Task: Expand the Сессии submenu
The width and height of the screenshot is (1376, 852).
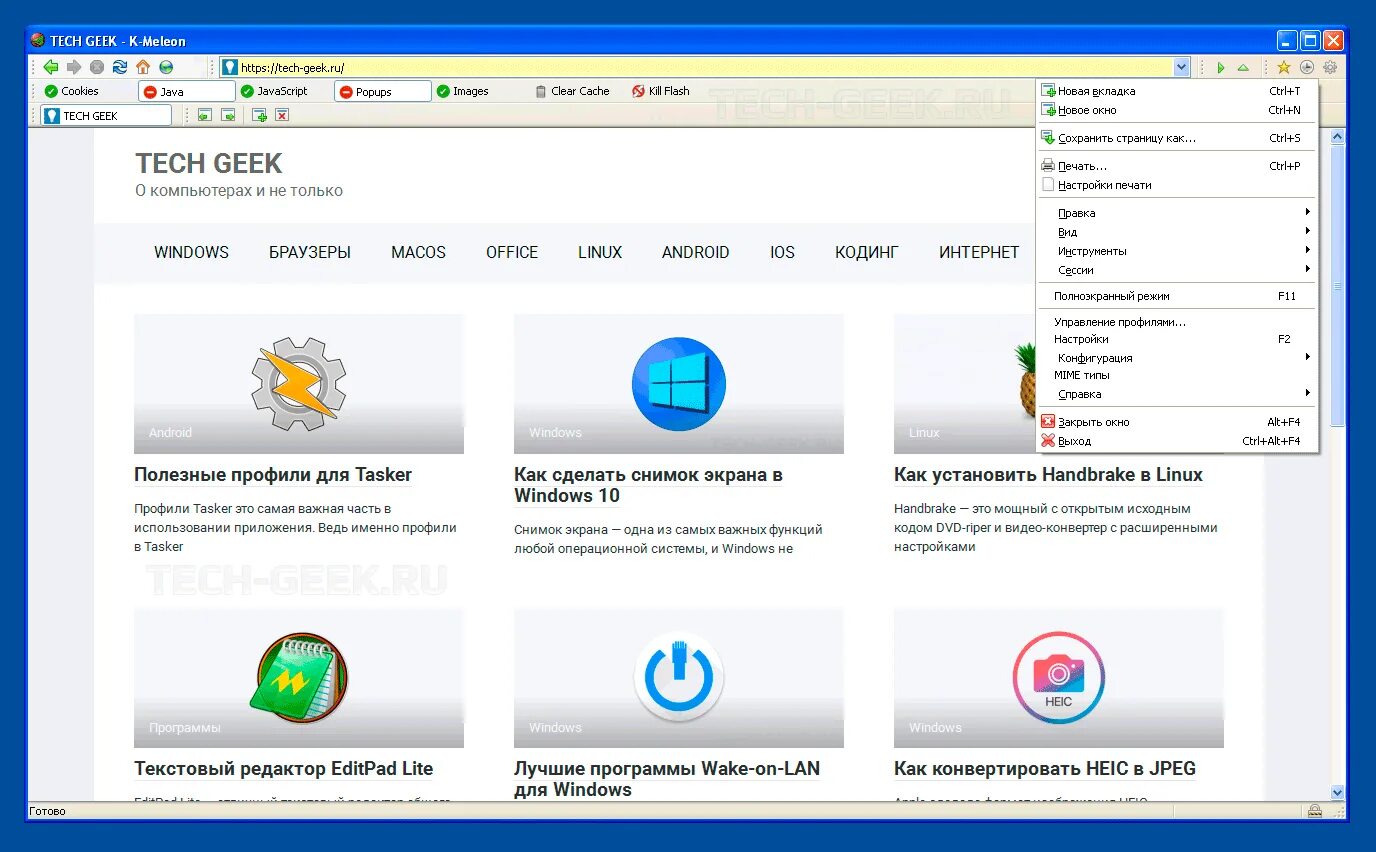Action: (1177, 270)
